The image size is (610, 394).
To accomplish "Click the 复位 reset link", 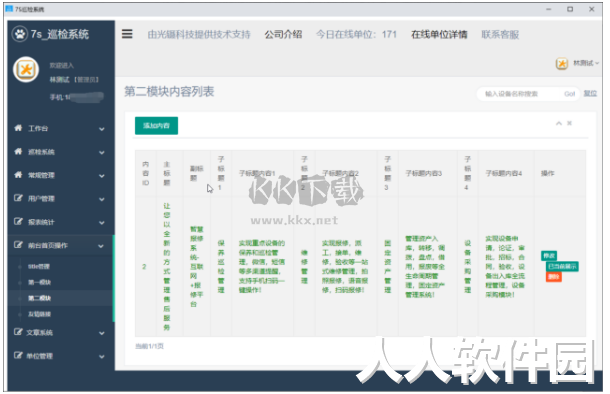I will click(590, 93).
